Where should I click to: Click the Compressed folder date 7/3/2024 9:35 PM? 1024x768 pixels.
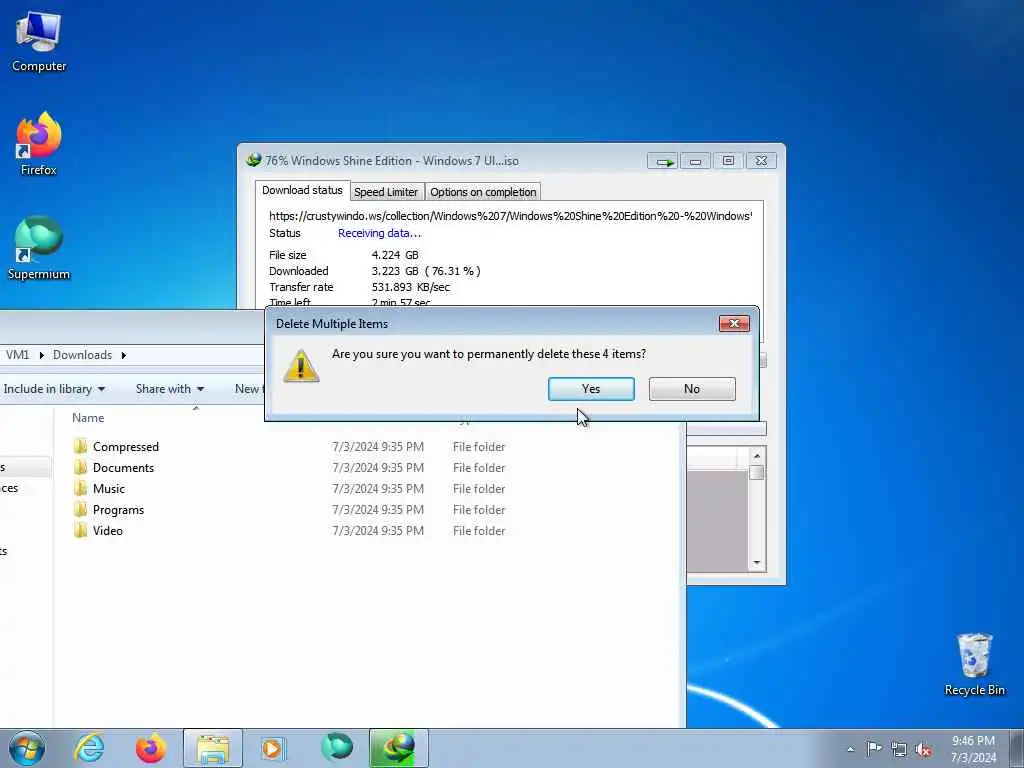tap(377, 447)
